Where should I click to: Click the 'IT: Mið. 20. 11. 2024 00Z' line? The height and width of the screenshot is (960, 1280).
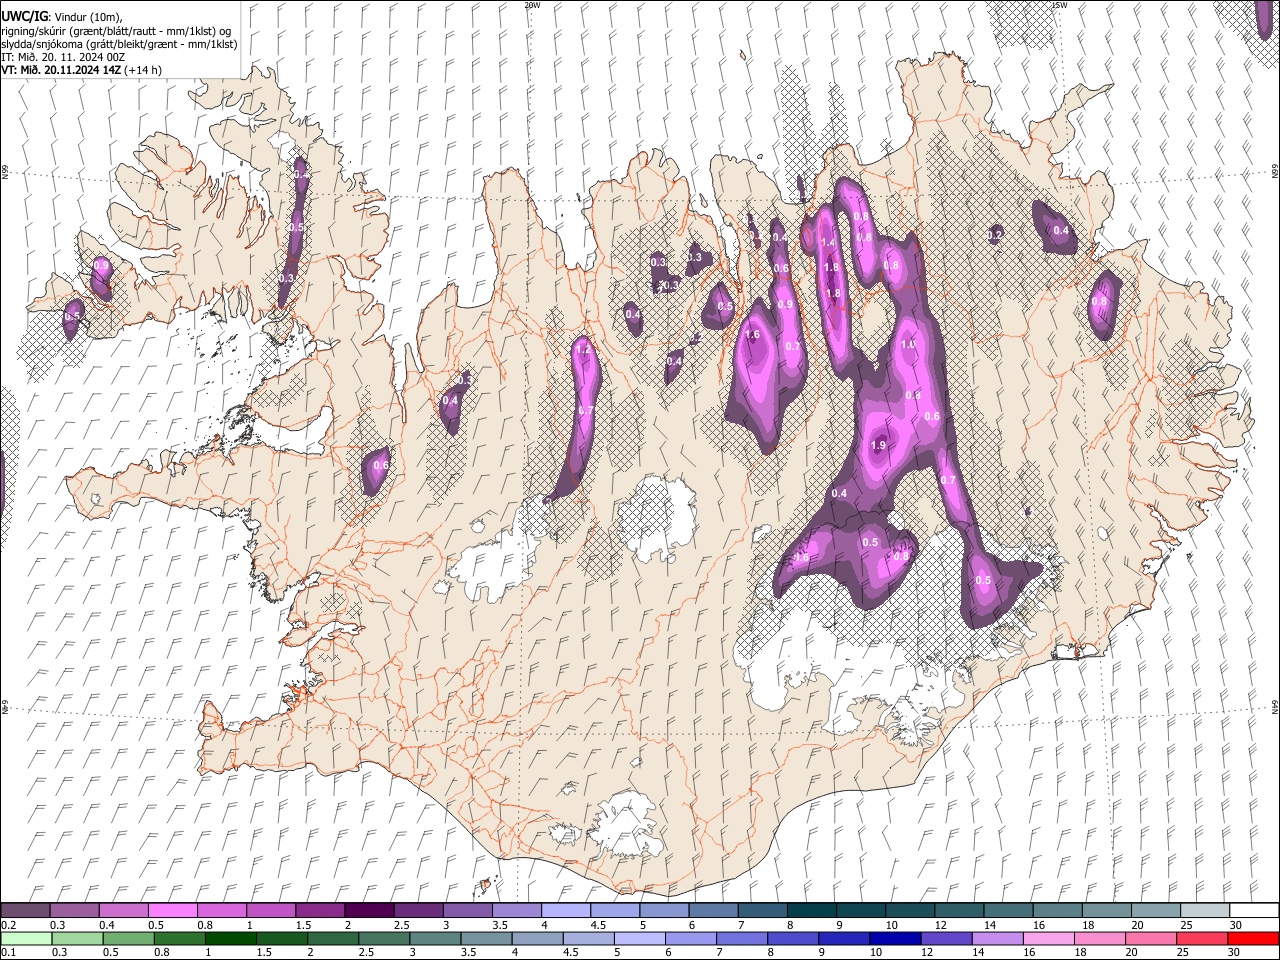63,57
